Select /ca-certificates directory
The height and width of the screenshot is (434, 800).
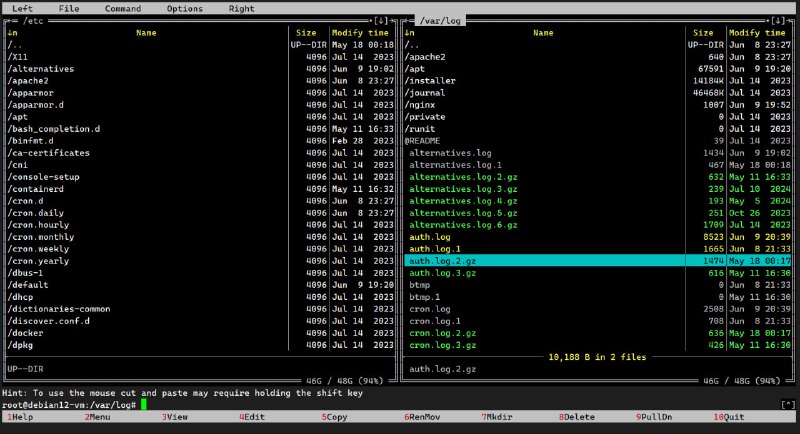(x=147, y=152)
